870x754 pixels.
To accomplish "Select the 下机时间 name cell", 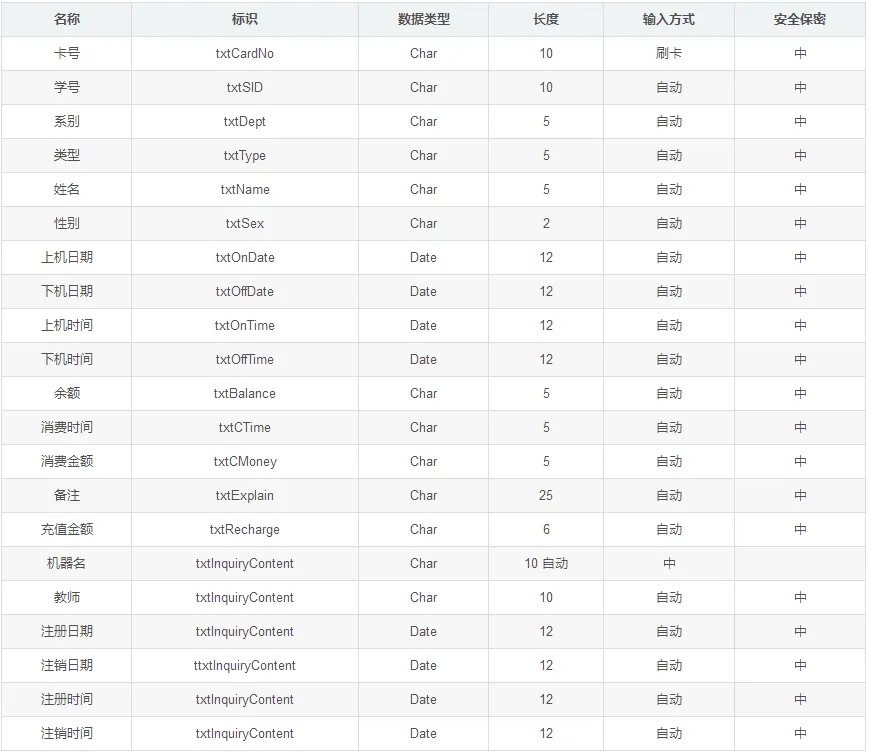I will tap(67, 359).
